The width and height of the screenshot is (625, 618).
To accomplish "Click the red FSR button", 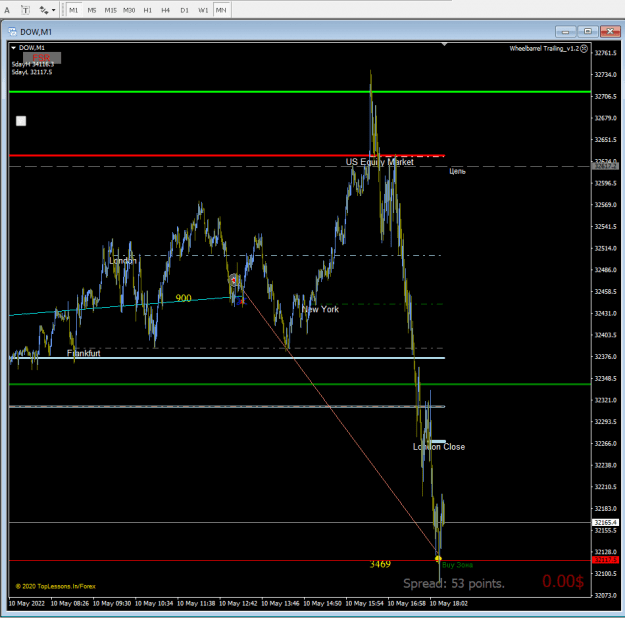I will tap(41, 58).
